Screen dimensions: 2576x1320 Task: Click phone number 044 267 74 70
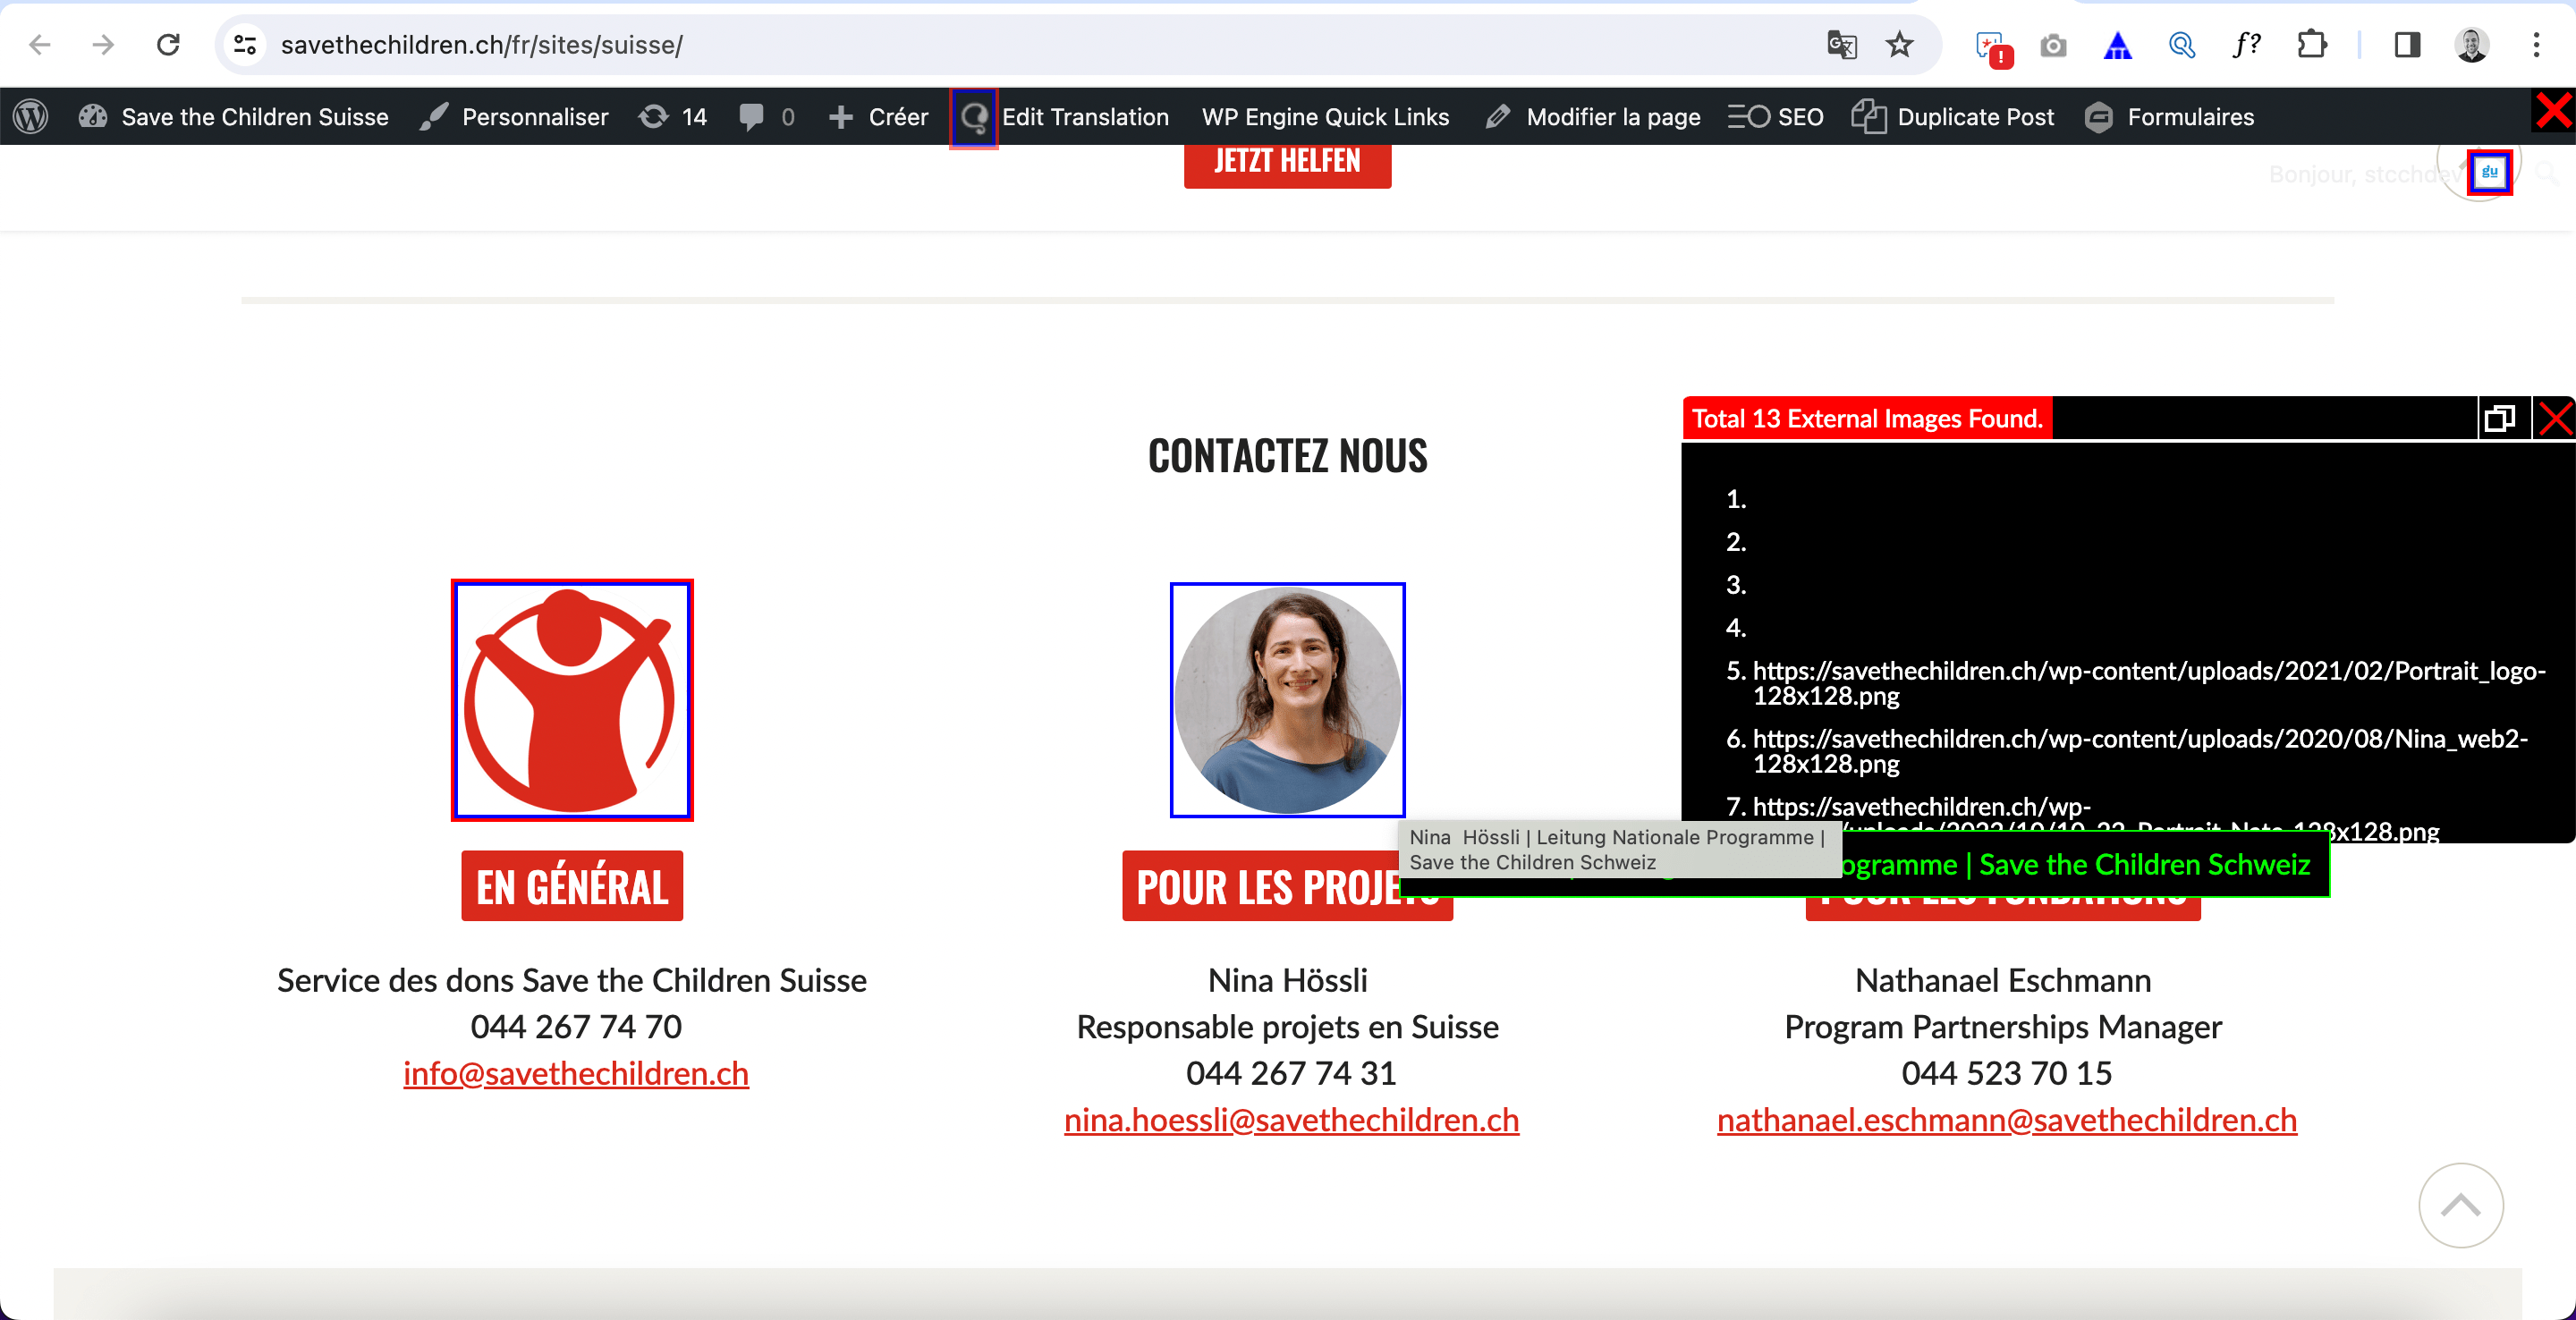point(576,1027)
